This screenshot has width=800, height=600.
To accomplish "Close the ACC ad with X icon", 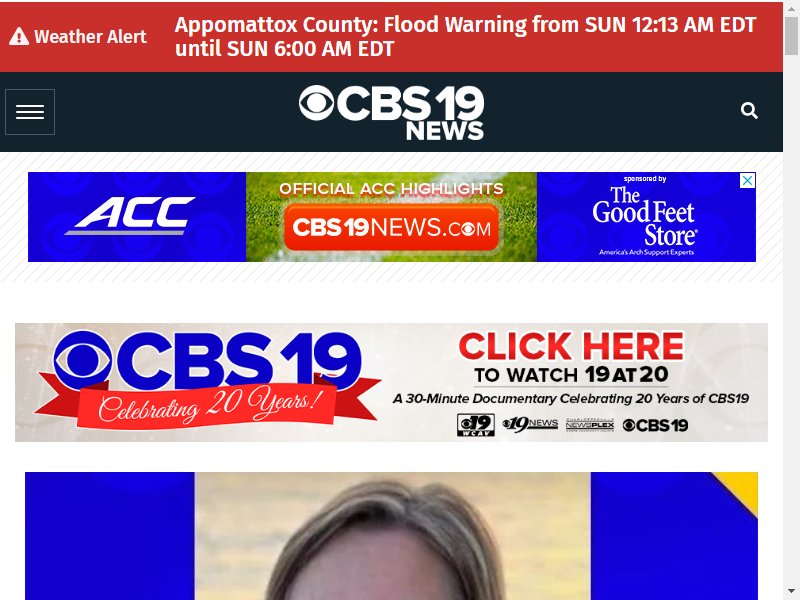I will [747, 180].
